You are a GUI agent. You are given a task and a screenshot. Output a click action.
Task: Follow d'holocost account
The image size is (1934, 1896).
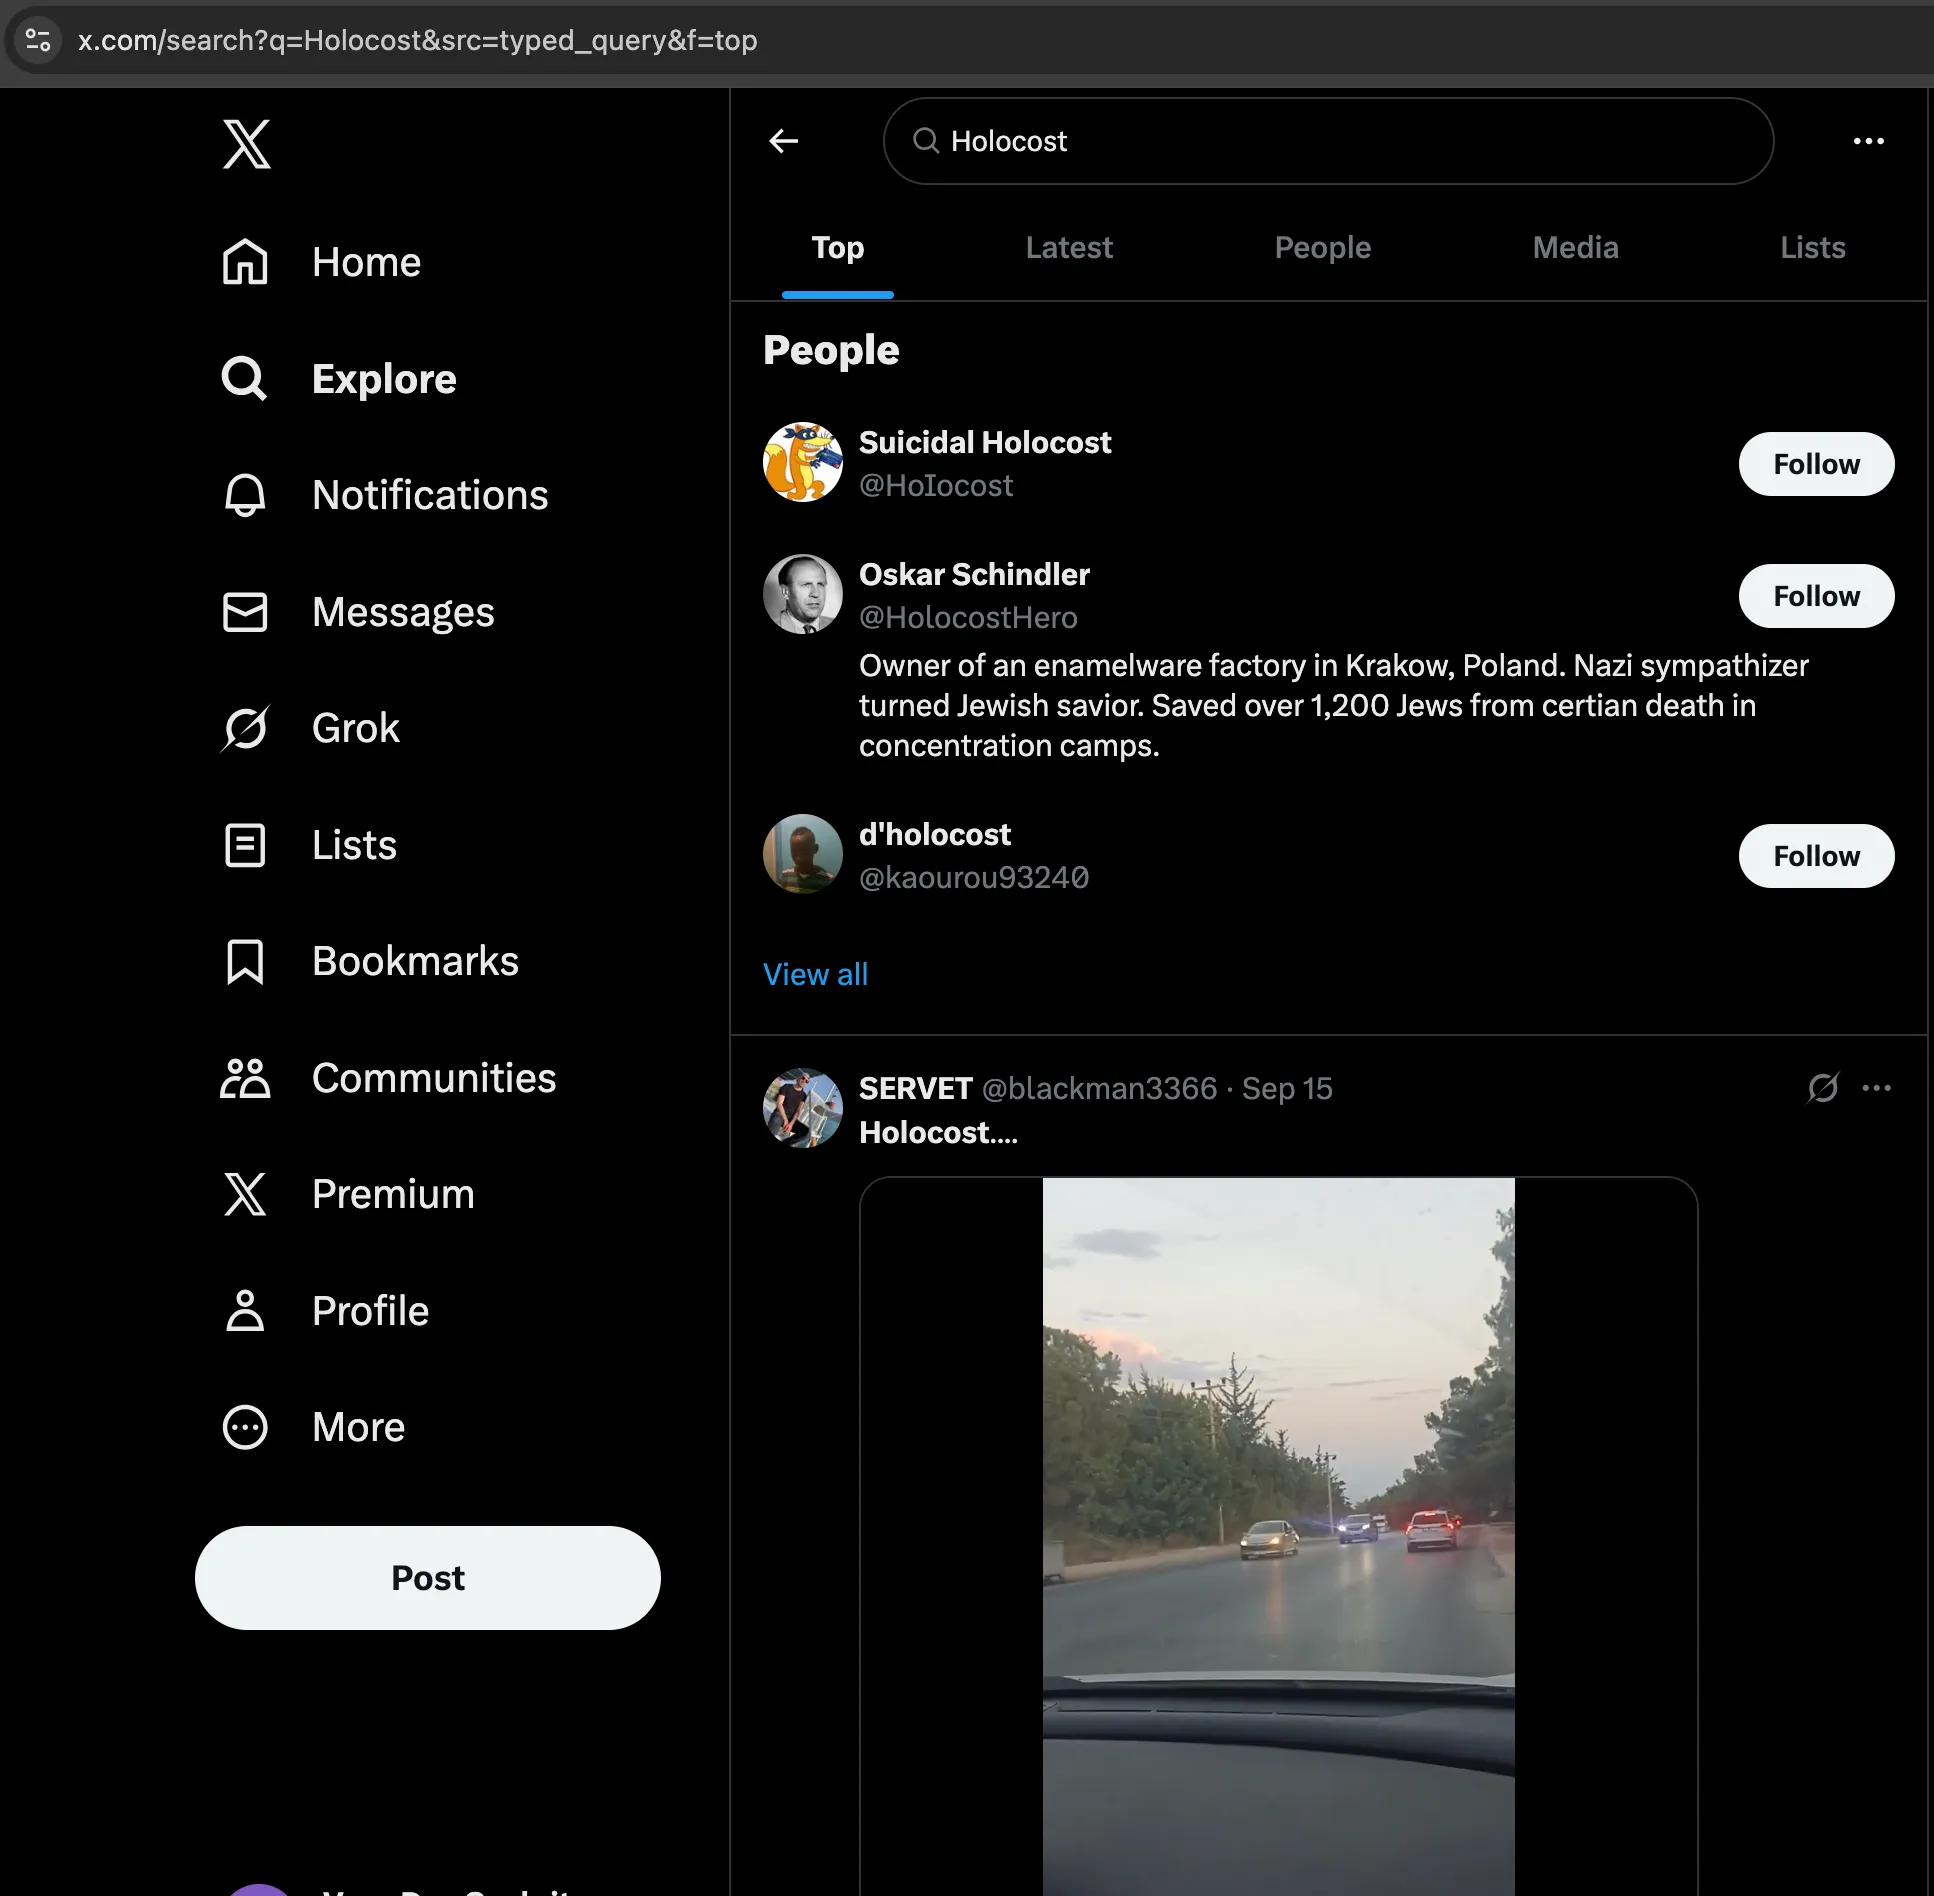pos(1815,856)
